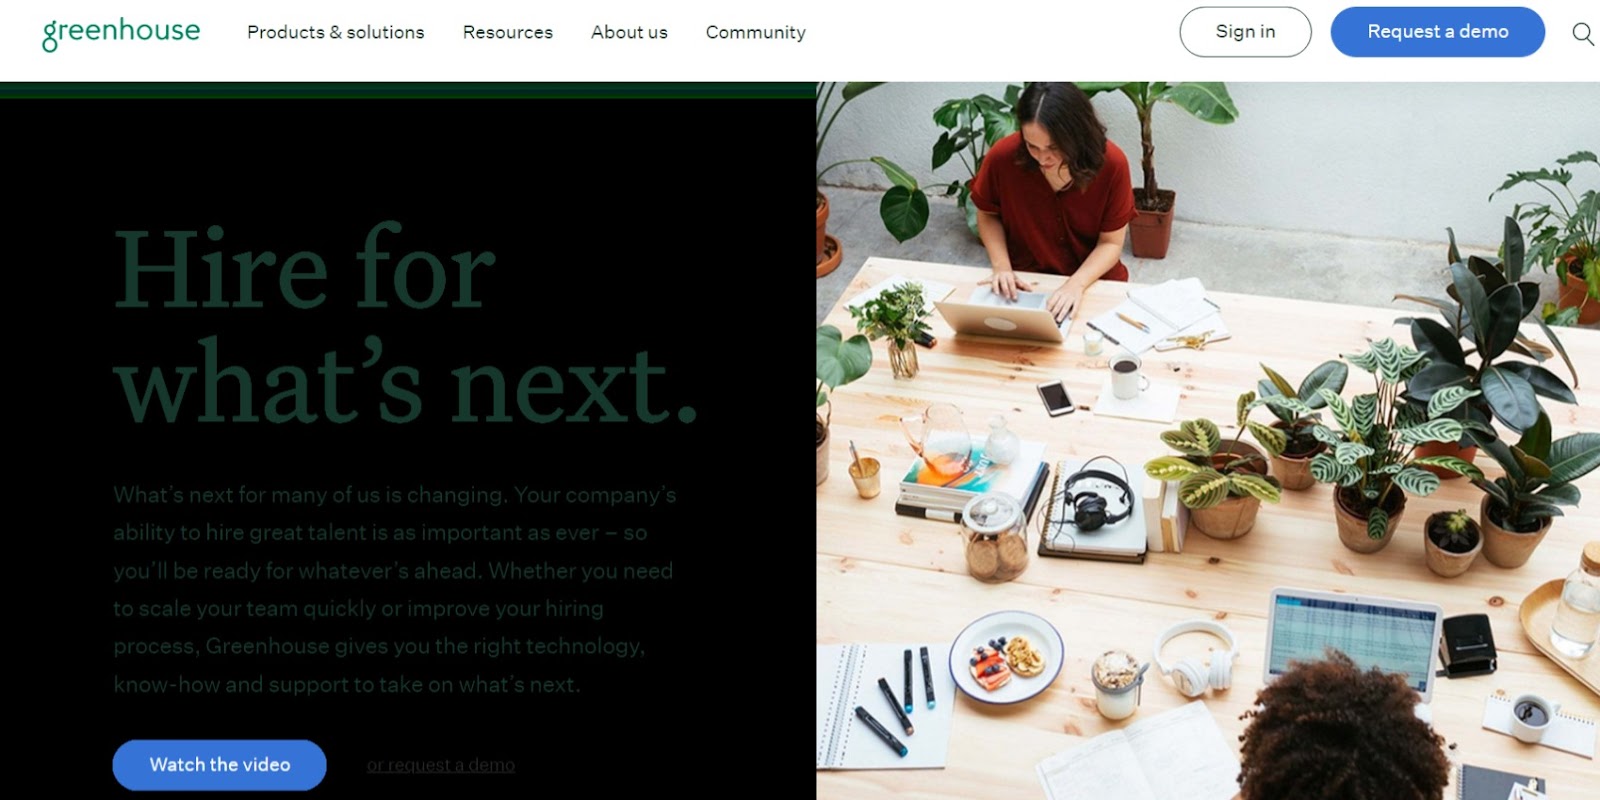Play the intro via Watch the video
The image size is (1600, 800).
pyautogui.click(x=220, y=765)
